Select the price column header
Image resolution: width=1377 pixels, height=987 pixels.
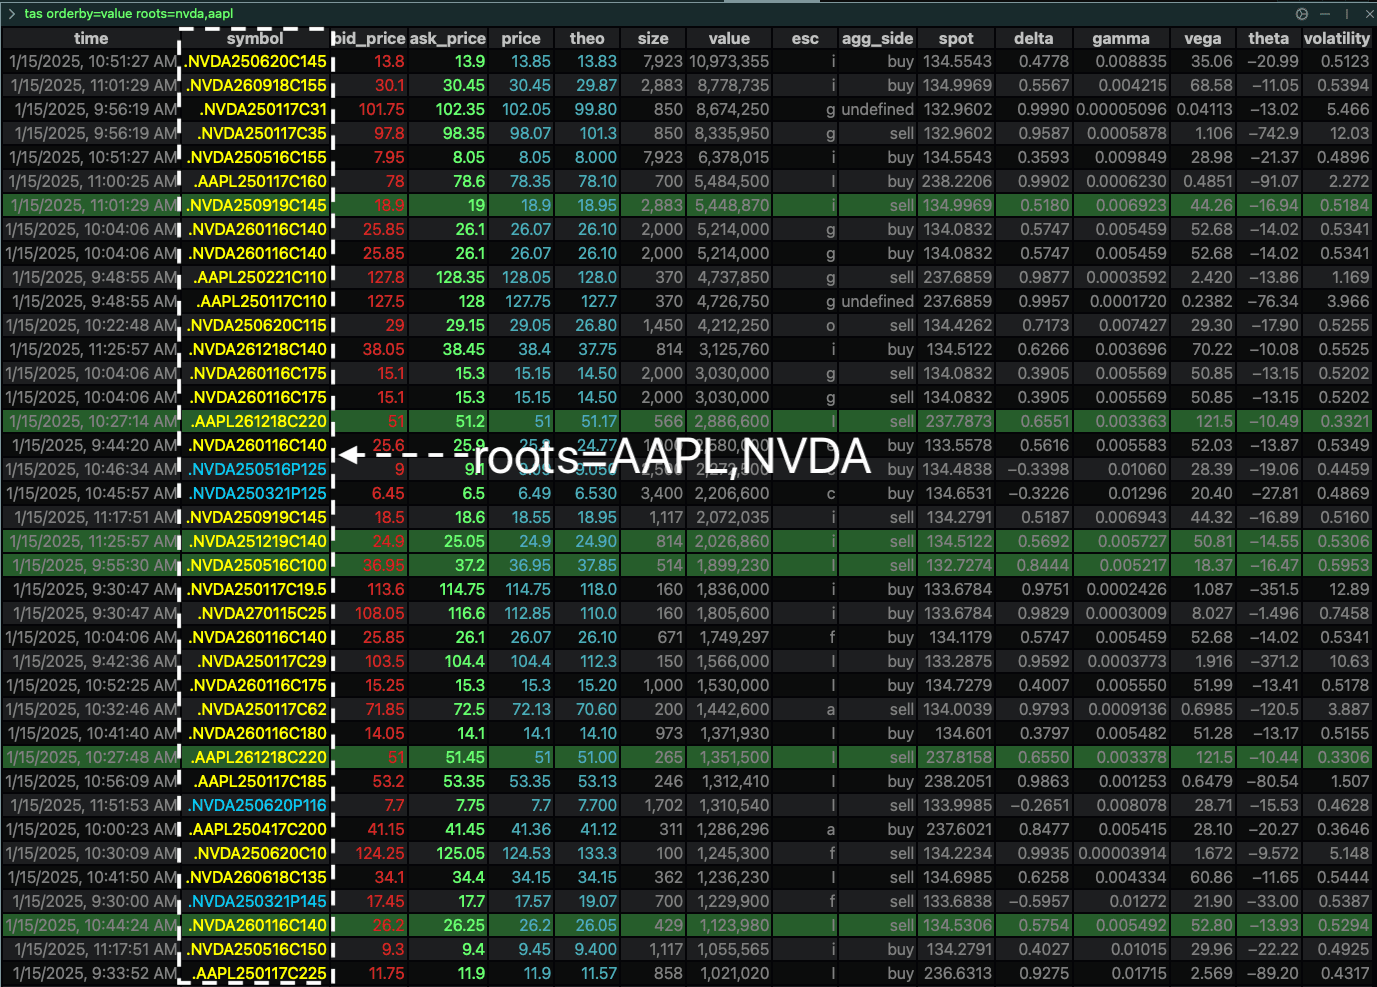(521, 38)
